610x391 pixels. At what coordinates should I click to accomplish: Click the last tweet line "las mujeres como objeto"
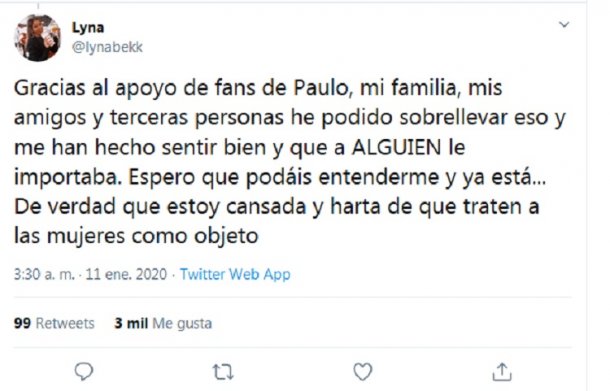(136, 236)
